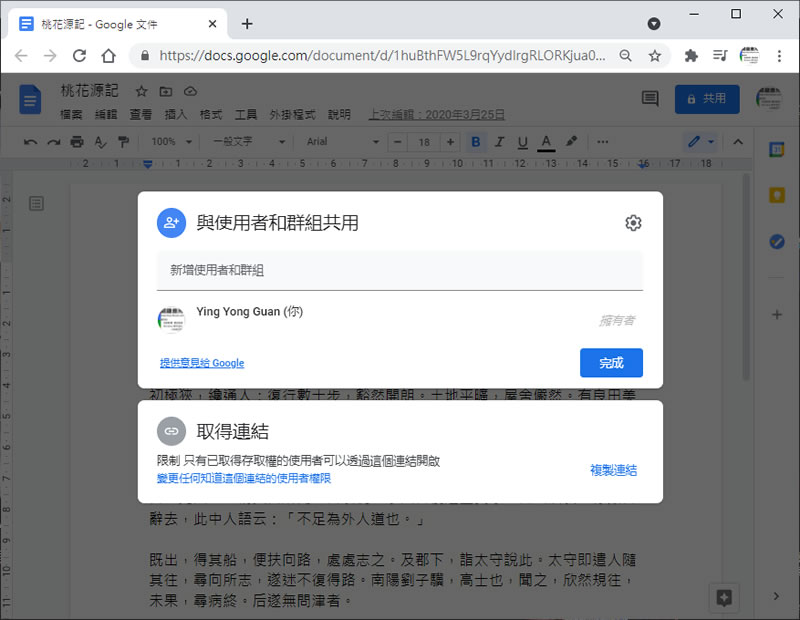Increase font size with plus button

coord(450,142)
